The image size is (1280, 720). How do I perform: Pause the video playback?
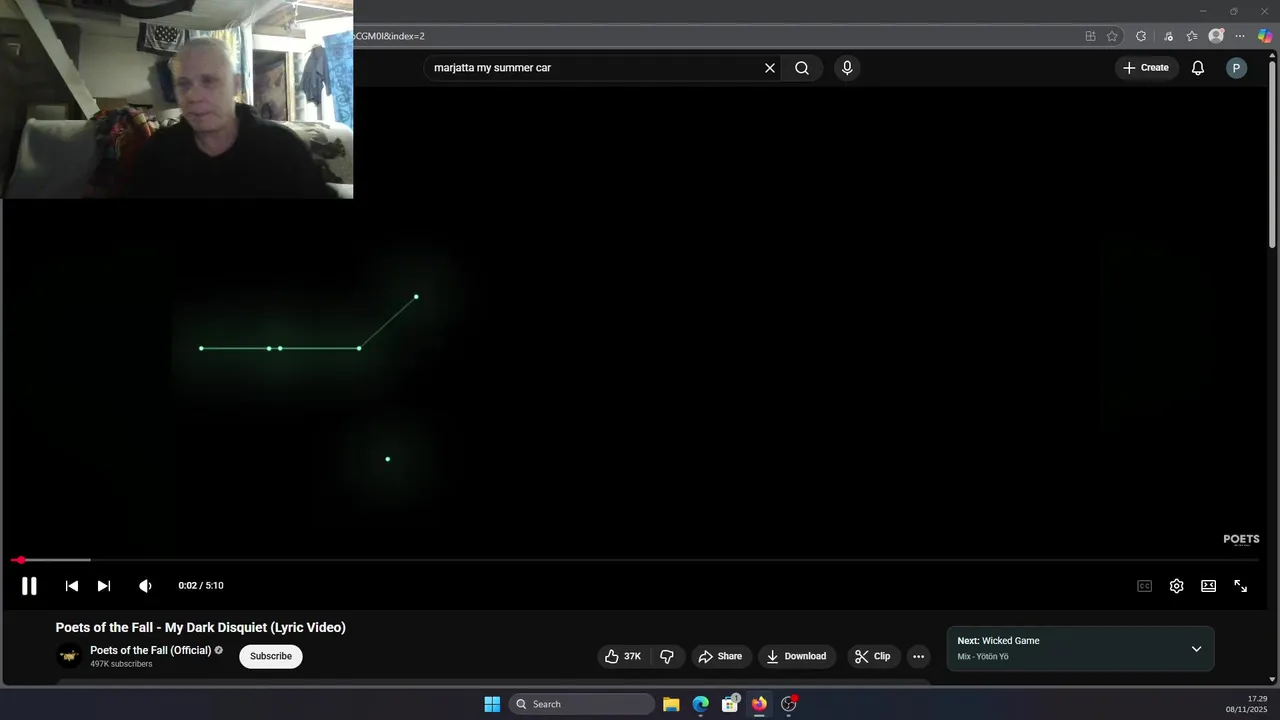tap(29, 586)
